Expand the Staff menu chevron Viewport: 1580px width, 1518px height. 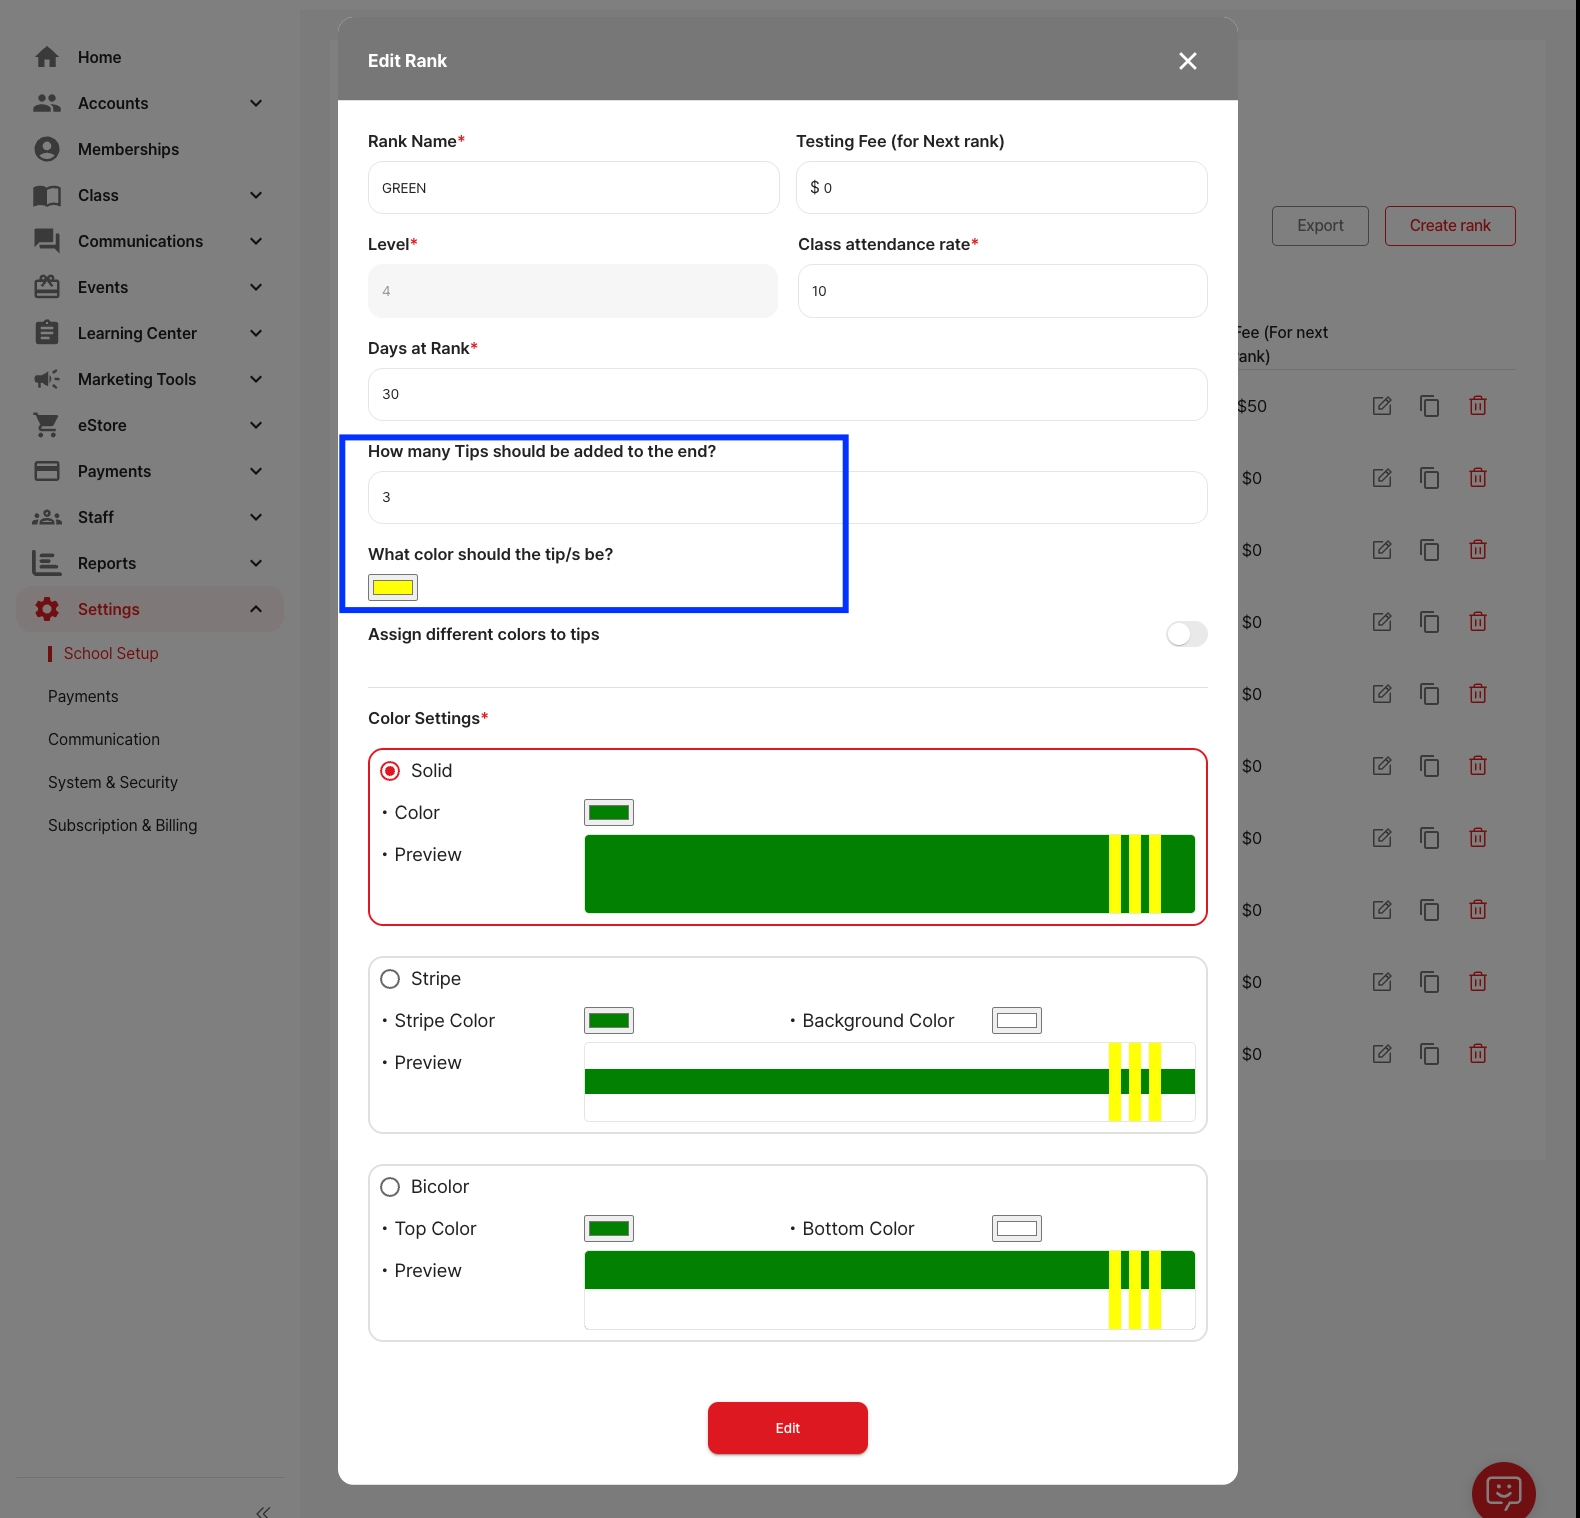(x=256, y=517)
